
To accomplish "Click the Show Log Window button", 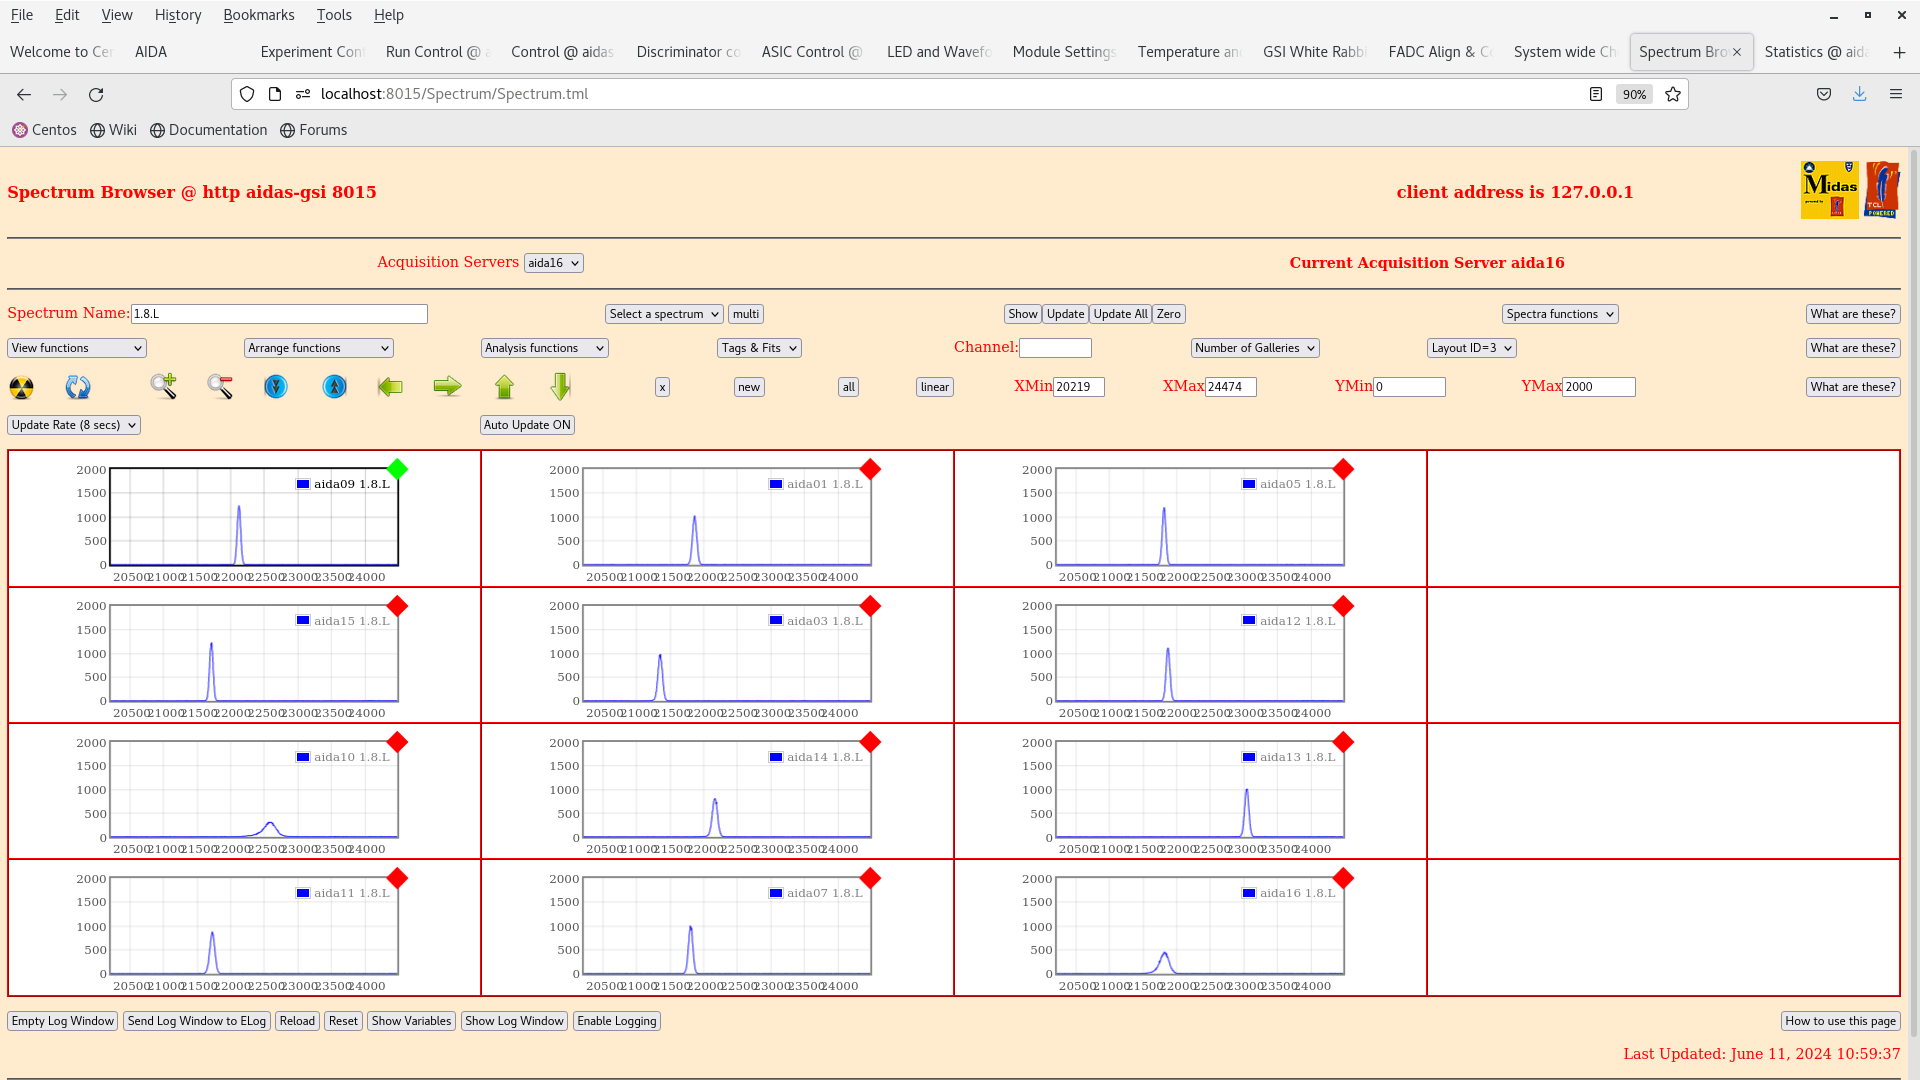I will pyautogui.click(x=514, y=1021).
